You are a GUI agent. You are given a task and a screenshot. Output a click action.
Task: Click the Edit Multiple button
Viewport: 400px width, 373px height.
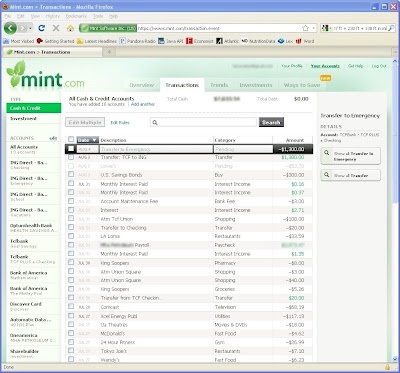[x=85, y=122]
